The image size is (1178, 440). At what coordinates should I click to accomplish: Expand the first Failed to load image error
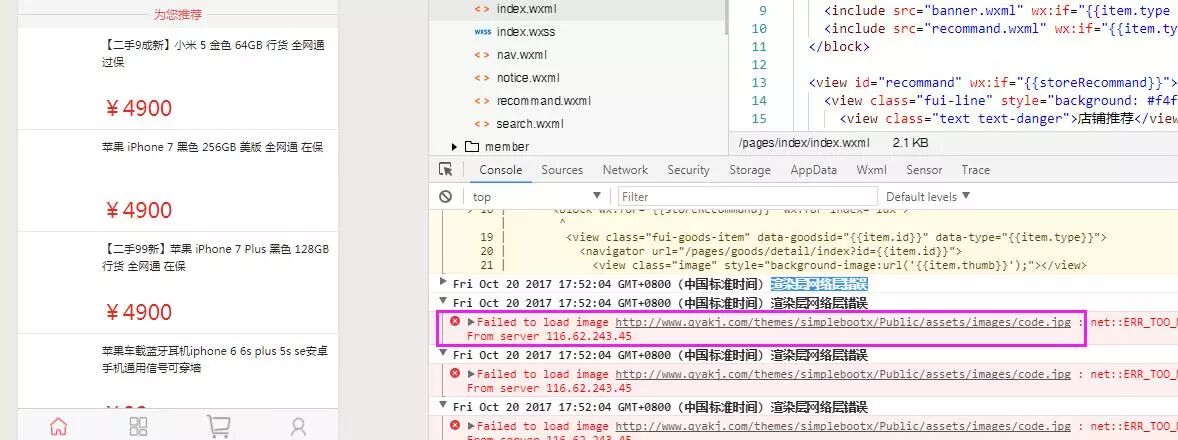472,322
